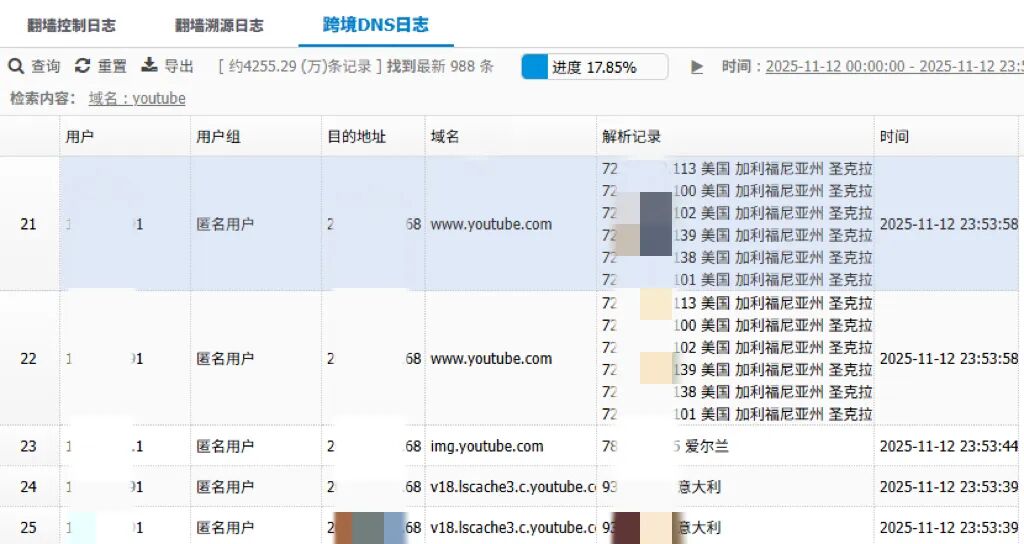The image size is (1024, 544).
Task: Click 匿名用户 in row 21
Action: pyautogui.click(x=225, y=224)
